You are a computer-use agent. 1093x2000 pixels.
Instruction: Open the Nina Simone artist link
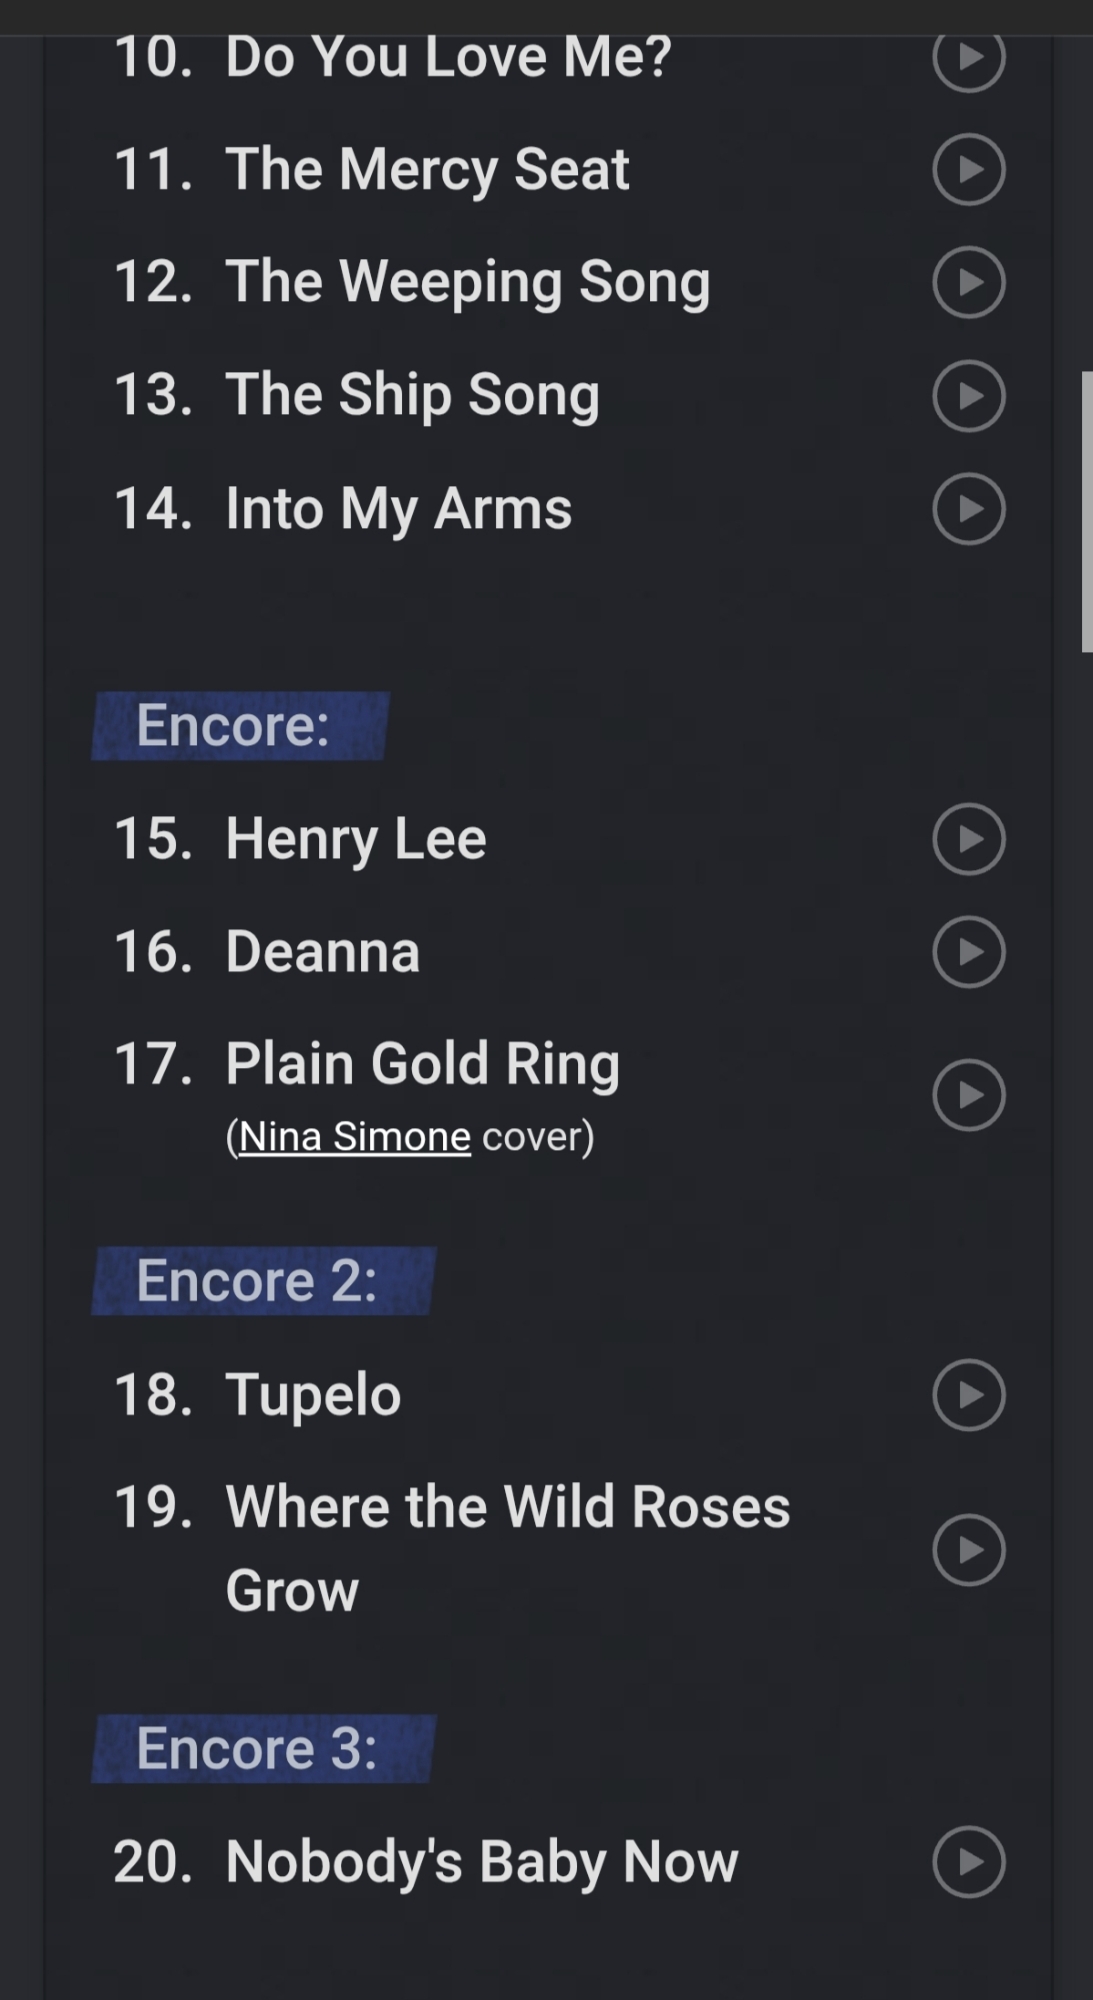pos(355,1136)
